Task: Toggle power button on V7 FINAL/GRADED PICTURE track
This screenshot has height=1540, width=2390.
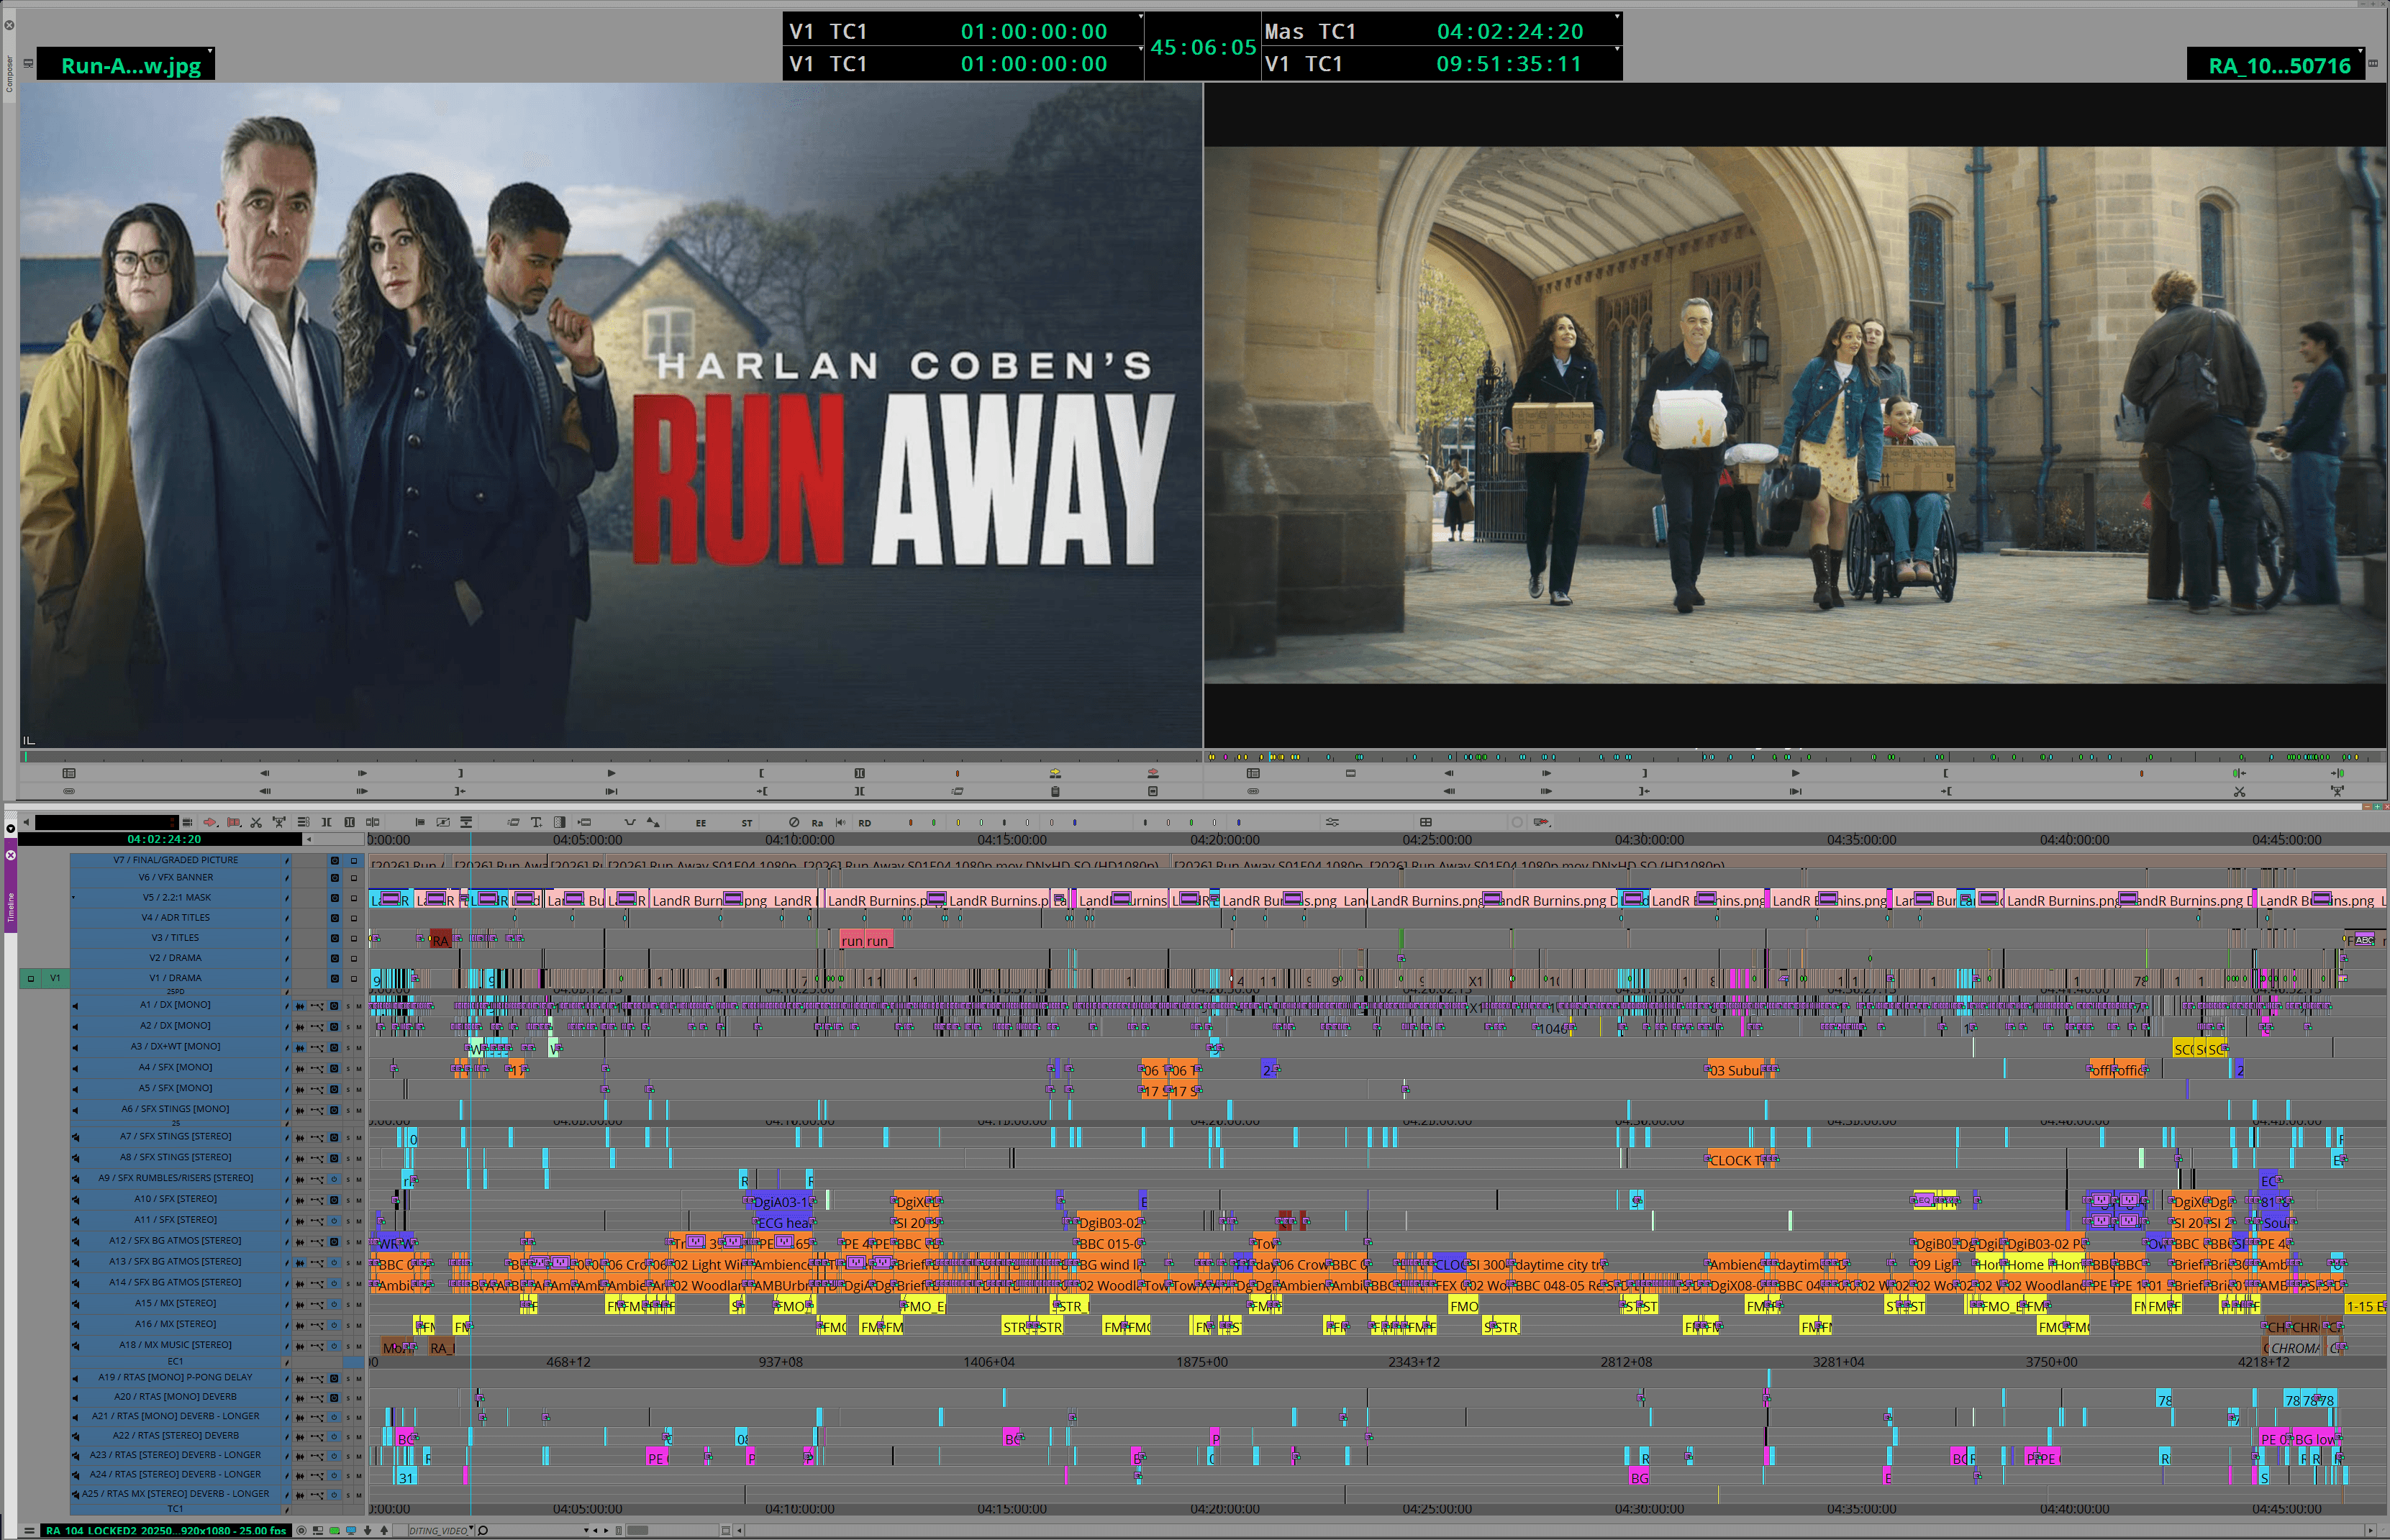Action: (x=335, y=860)
